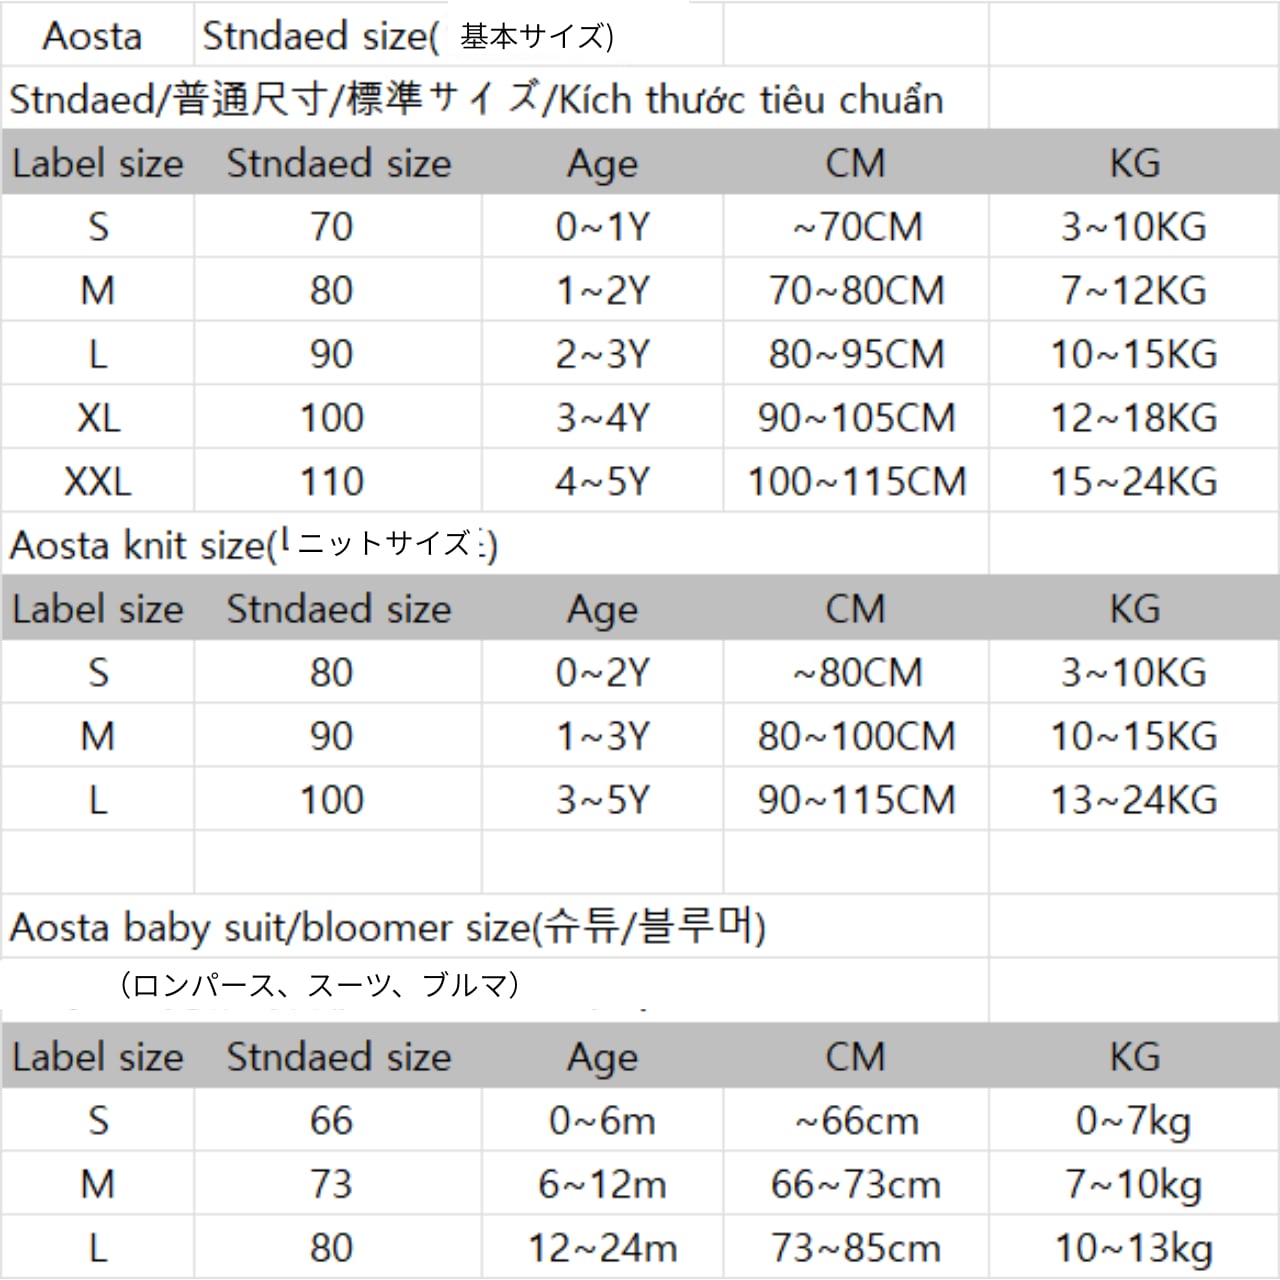Click the ロンパース、スーツ、ブルマ text
Image resolution: width=1280 pixels, height=1280 pixels.
(x=319, y=986)
